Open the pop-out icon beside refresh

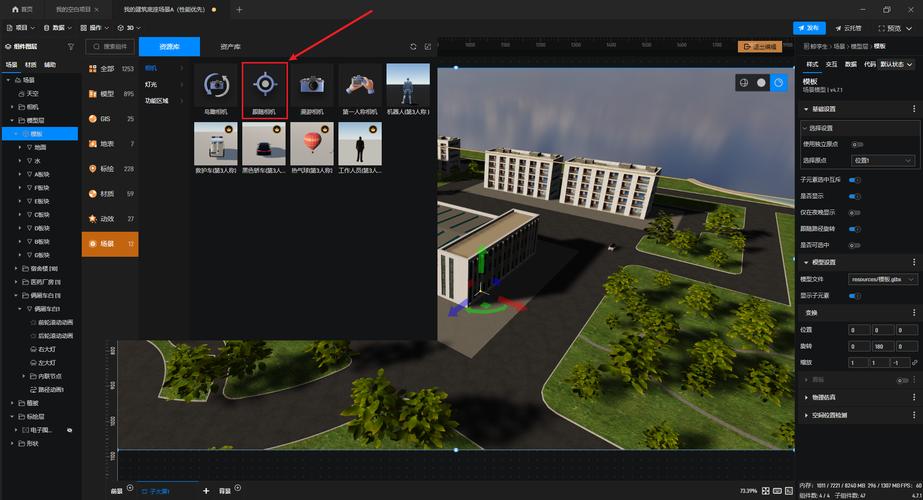tap(428, 47)
